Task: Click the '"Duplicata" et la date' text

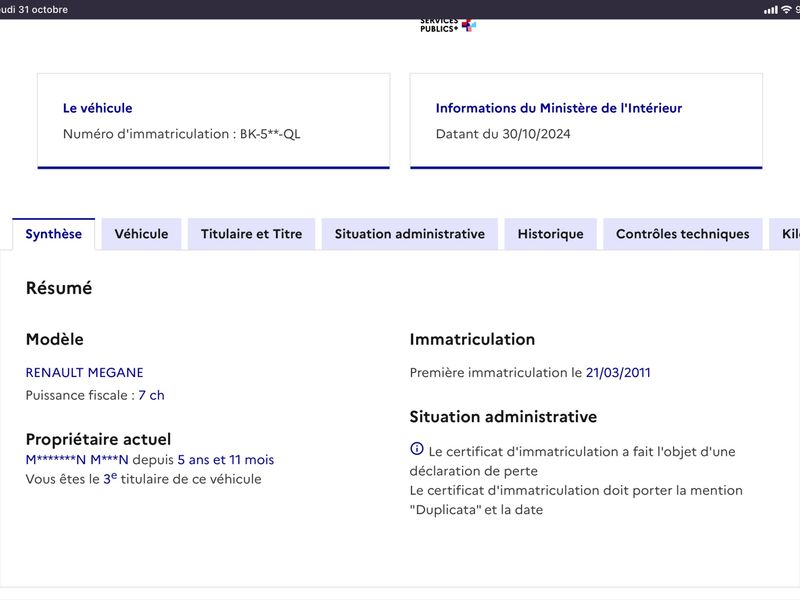Action: pyautogui.click(x=477, y=510)
